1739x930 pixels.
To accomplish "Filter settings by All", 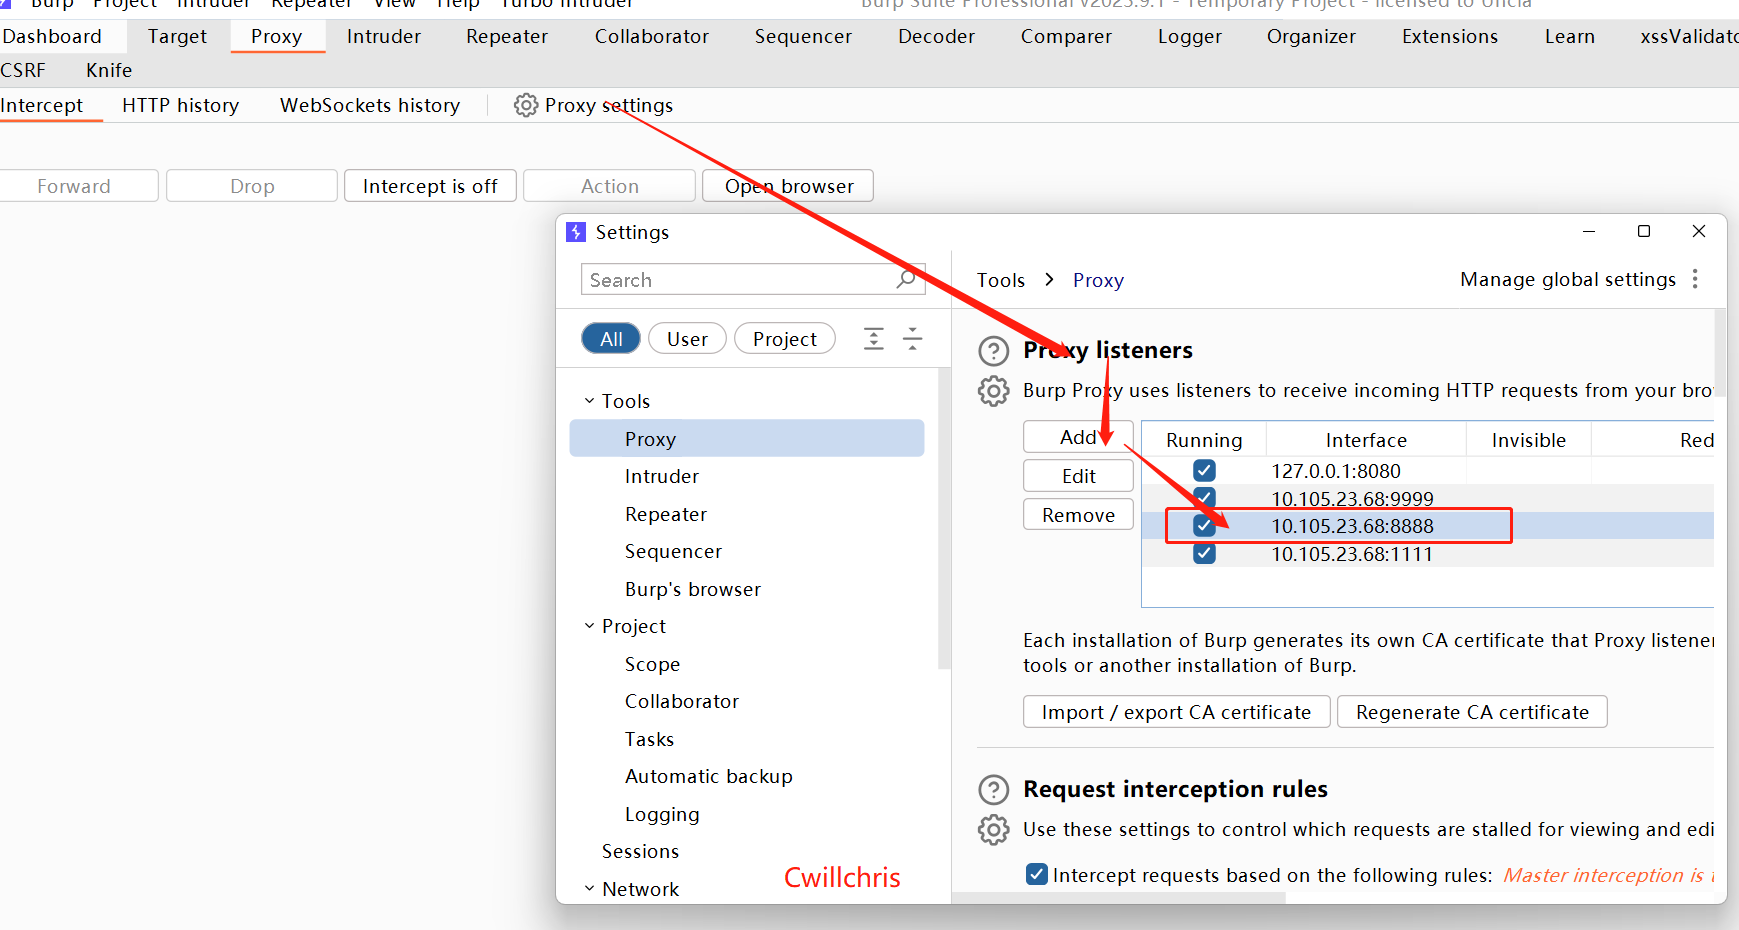I will [x=611, y=339].
